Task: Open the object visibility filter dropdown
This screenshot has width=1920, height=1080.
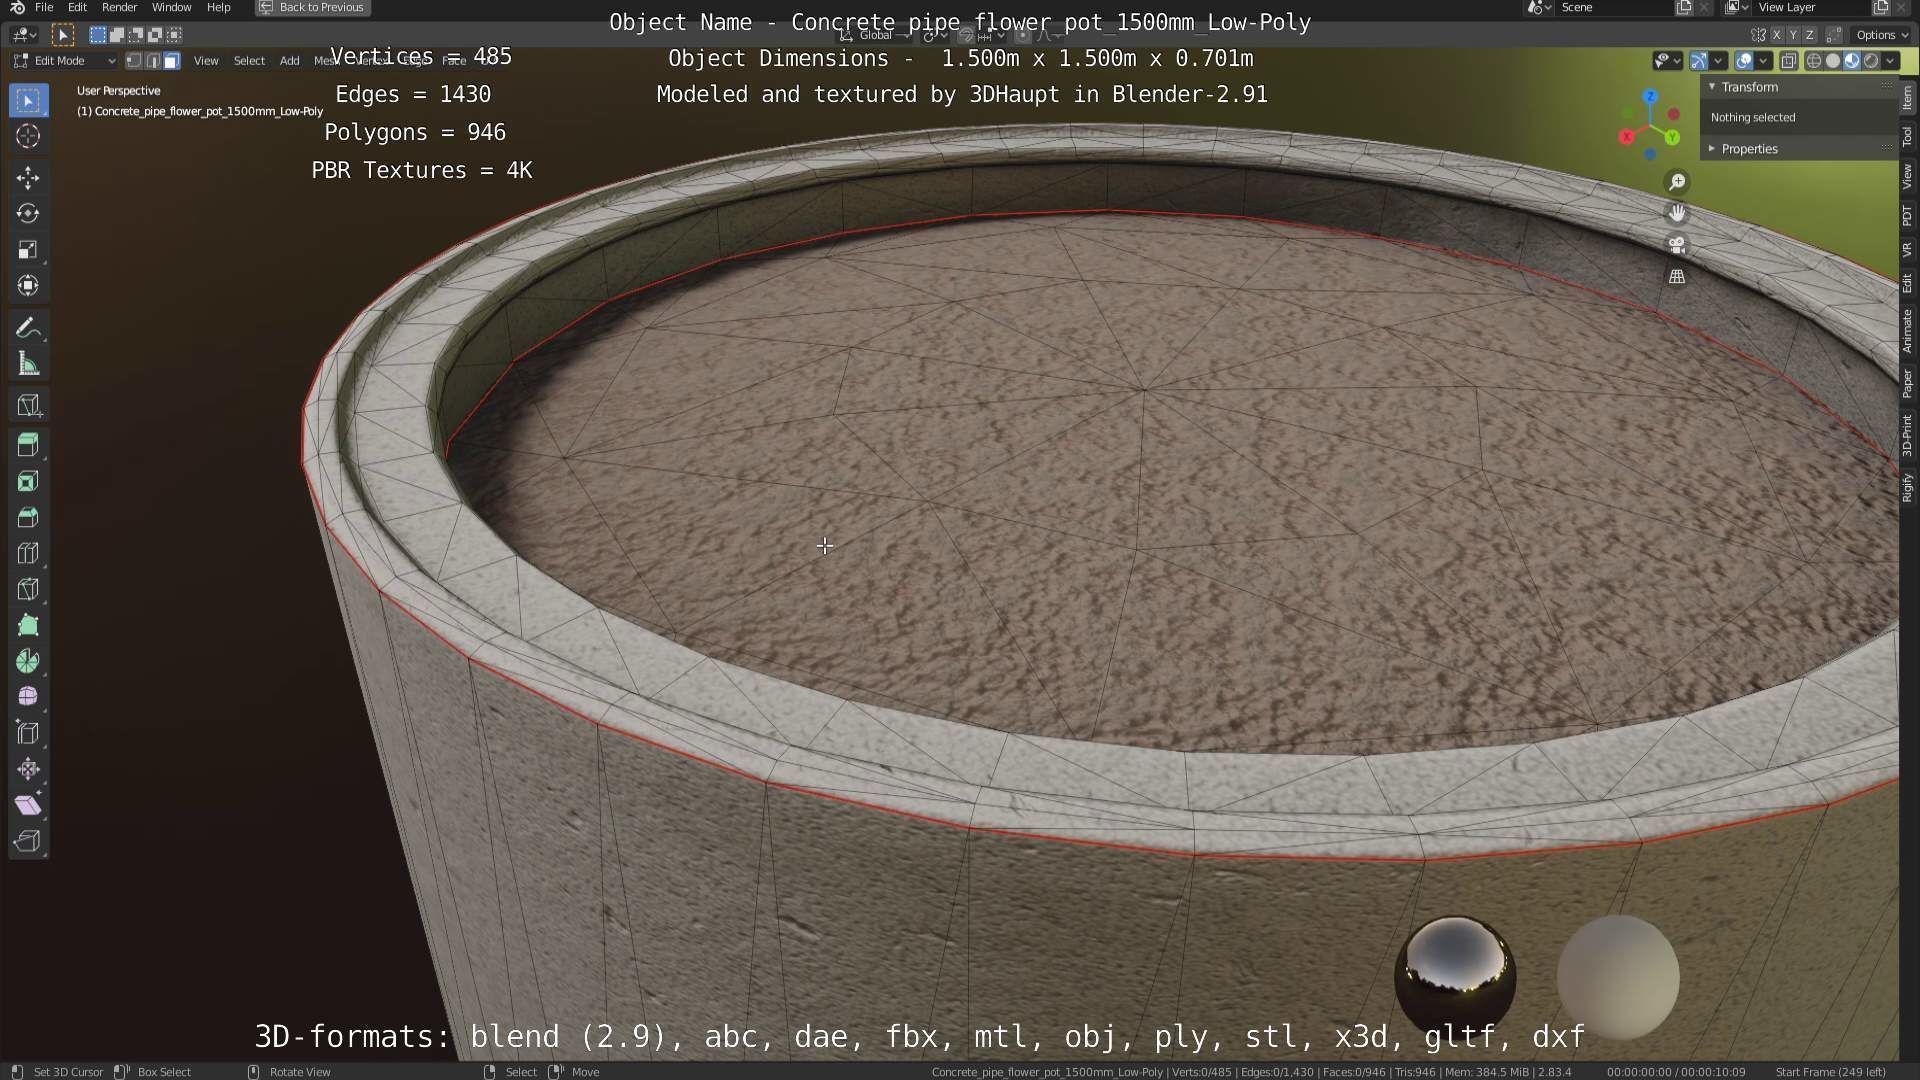Action: tap(1667, 61)
